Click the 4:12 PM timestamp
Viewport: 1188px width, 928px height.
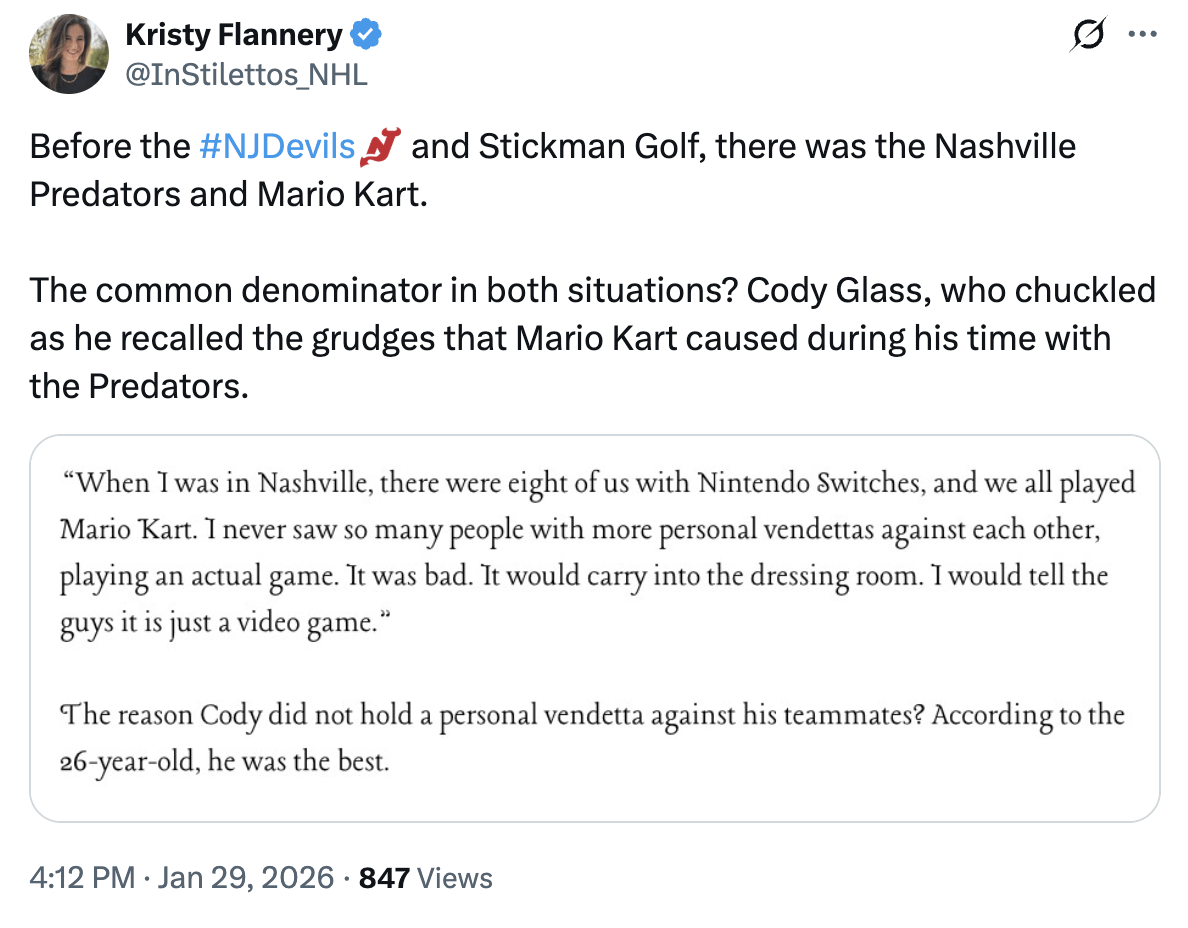click(82, 878)
